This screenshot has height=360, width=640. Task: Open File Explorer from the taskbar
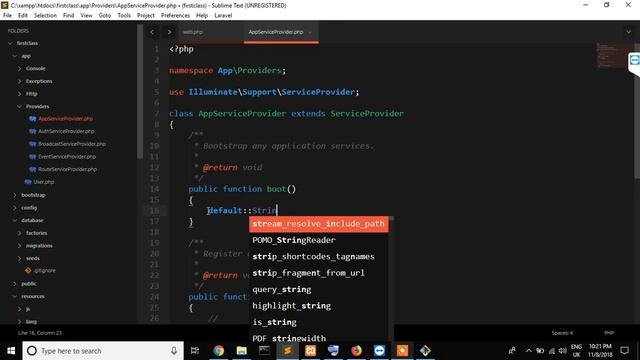click(242, 351)
